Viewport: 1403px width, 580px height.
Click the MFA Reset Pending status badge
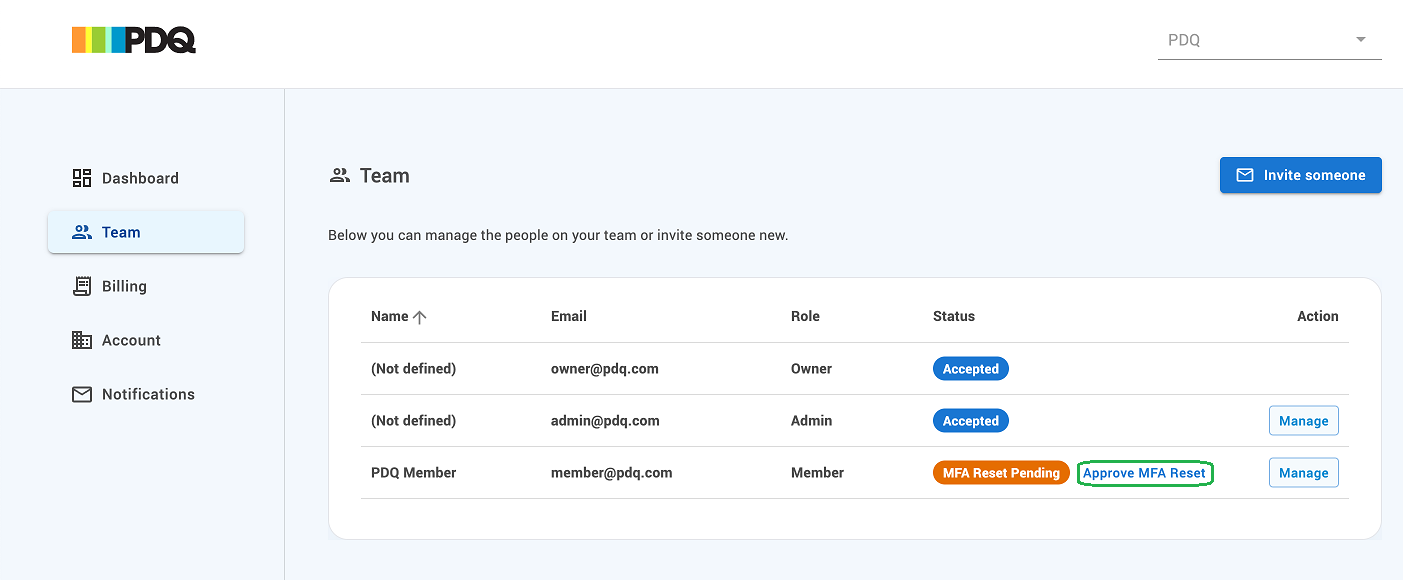(x=1000, y=473)
